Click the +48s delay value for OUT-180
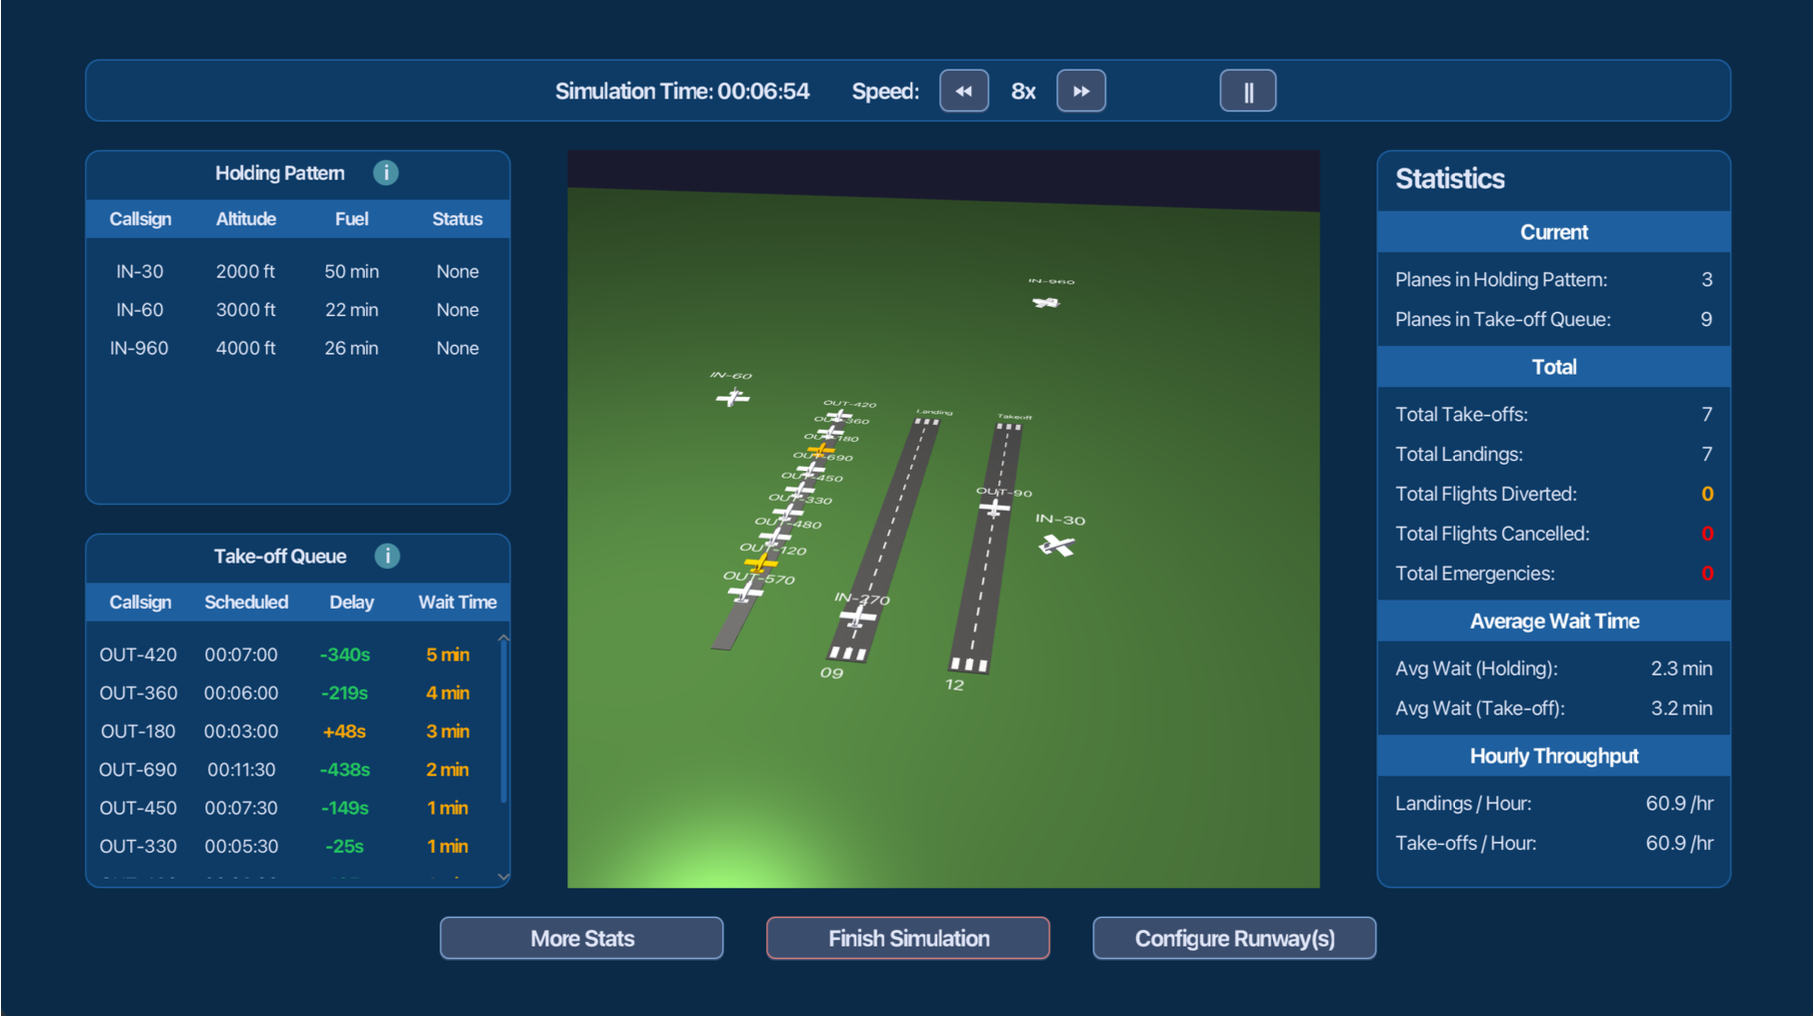Image resolution: width=1814 pixels, height=1018 pixels. tap(344, 731)
